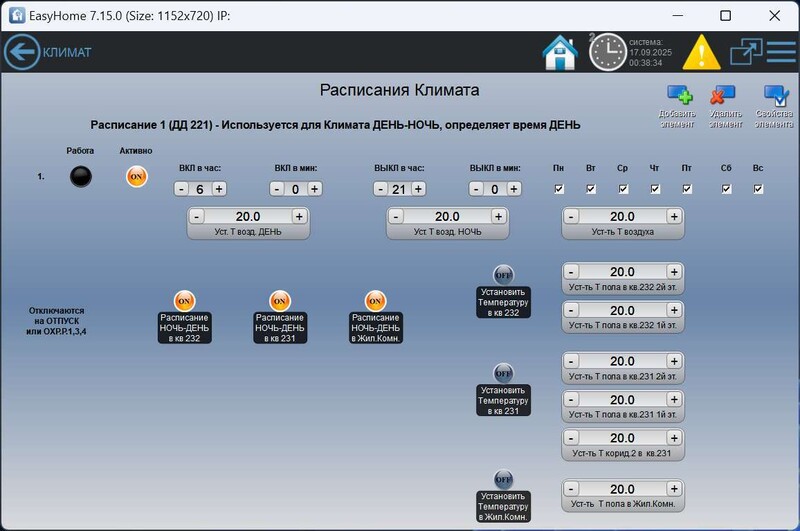Click the Добавить элемент icon
800x531 pixels.
[x=680, y=97]
